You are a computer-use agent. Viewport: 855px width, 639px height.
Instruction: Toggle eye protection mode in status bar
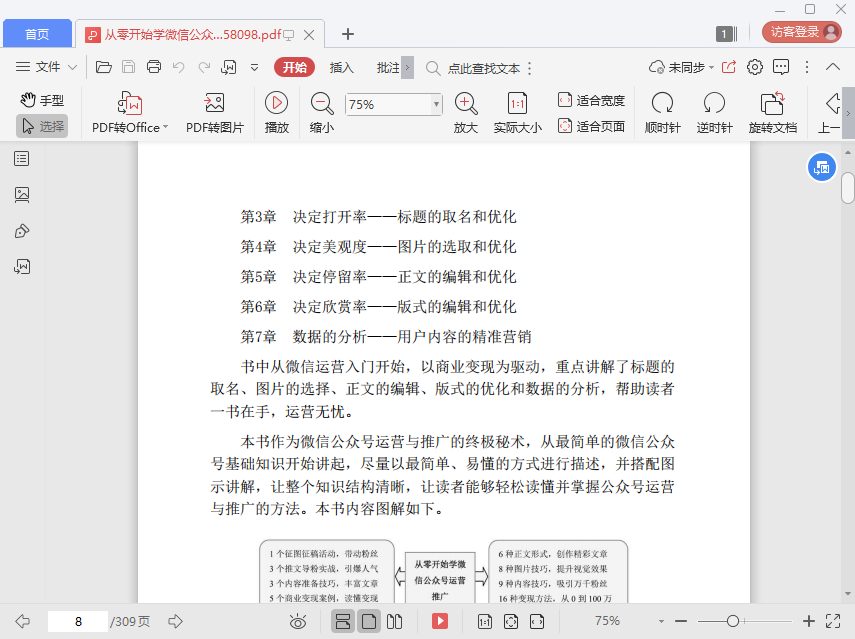tap(297, 621)
